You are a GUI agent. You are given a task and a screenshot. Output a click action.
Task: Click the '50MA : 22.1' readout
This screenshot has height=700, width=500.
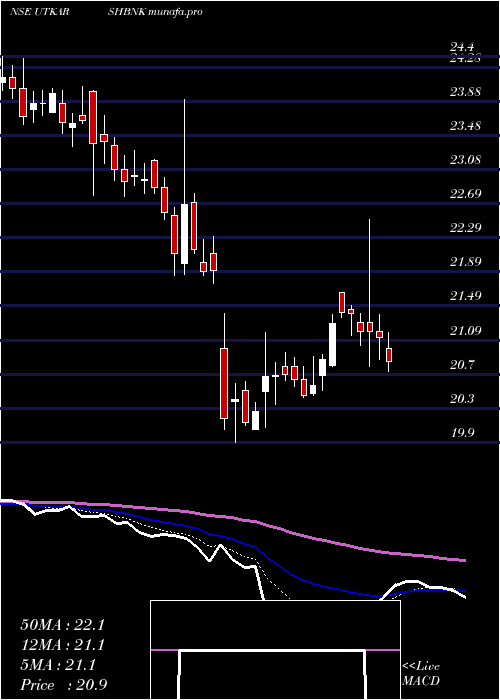click(x=62, y=625)
